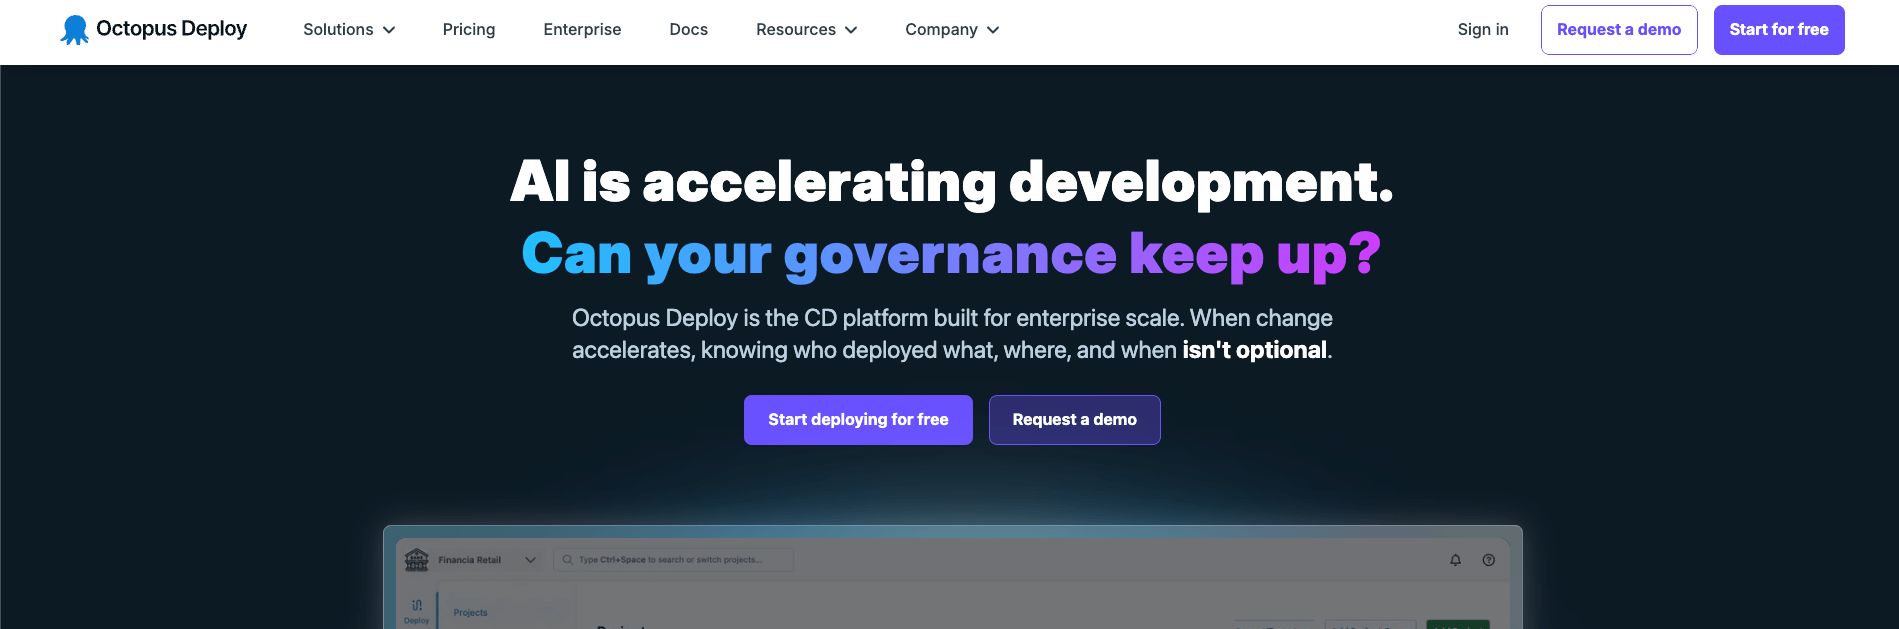Click the headline "Can your governance keep up?"

coord(951,254)
